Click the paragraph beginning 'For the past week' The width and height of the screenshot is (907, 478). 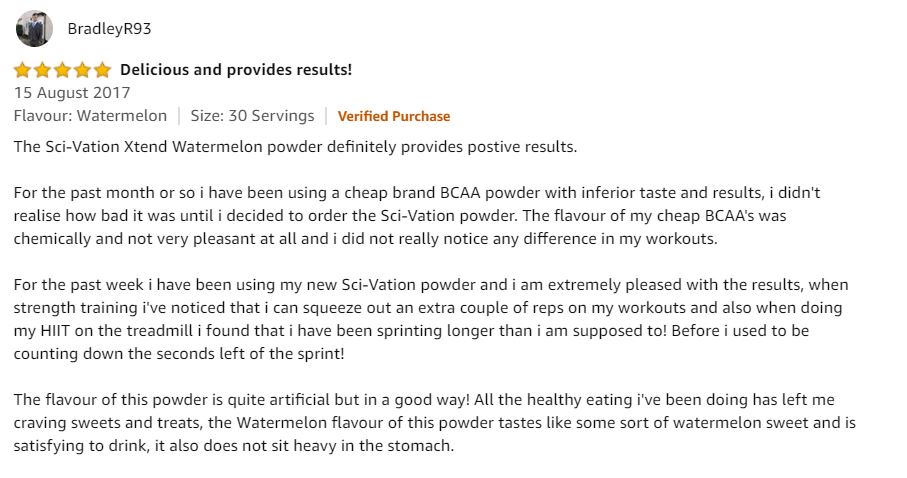pos(431,319)
